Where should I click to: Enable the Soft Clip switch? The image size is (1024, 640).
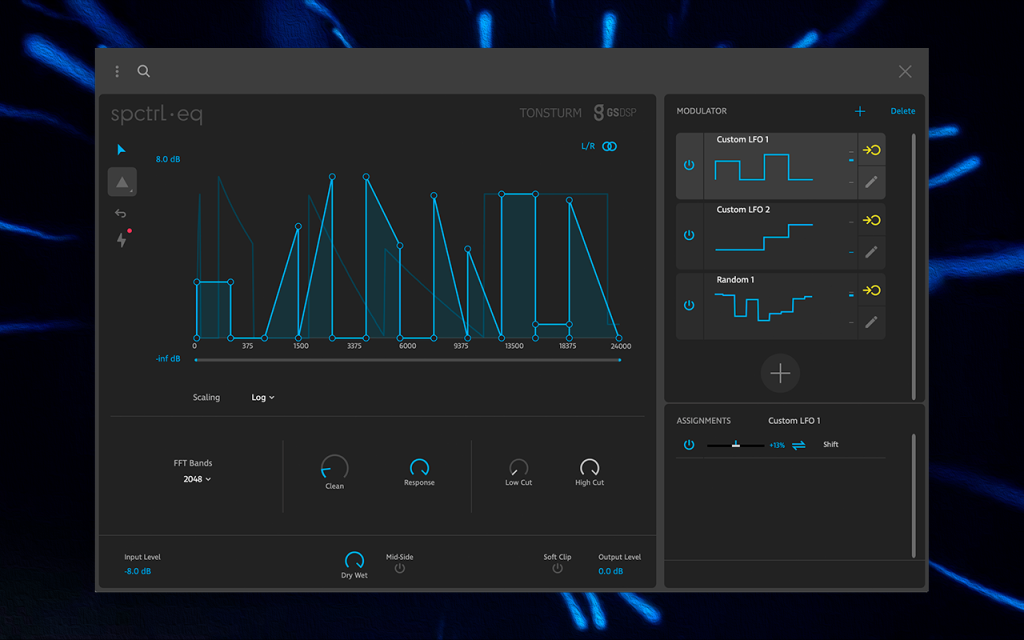(x=557, y=568)
